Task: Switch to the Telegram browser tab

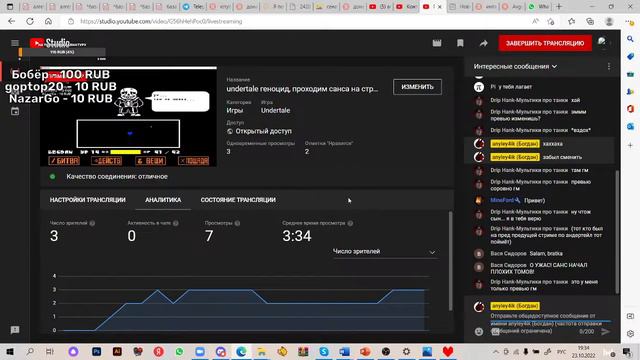Action: click(193, 7)
